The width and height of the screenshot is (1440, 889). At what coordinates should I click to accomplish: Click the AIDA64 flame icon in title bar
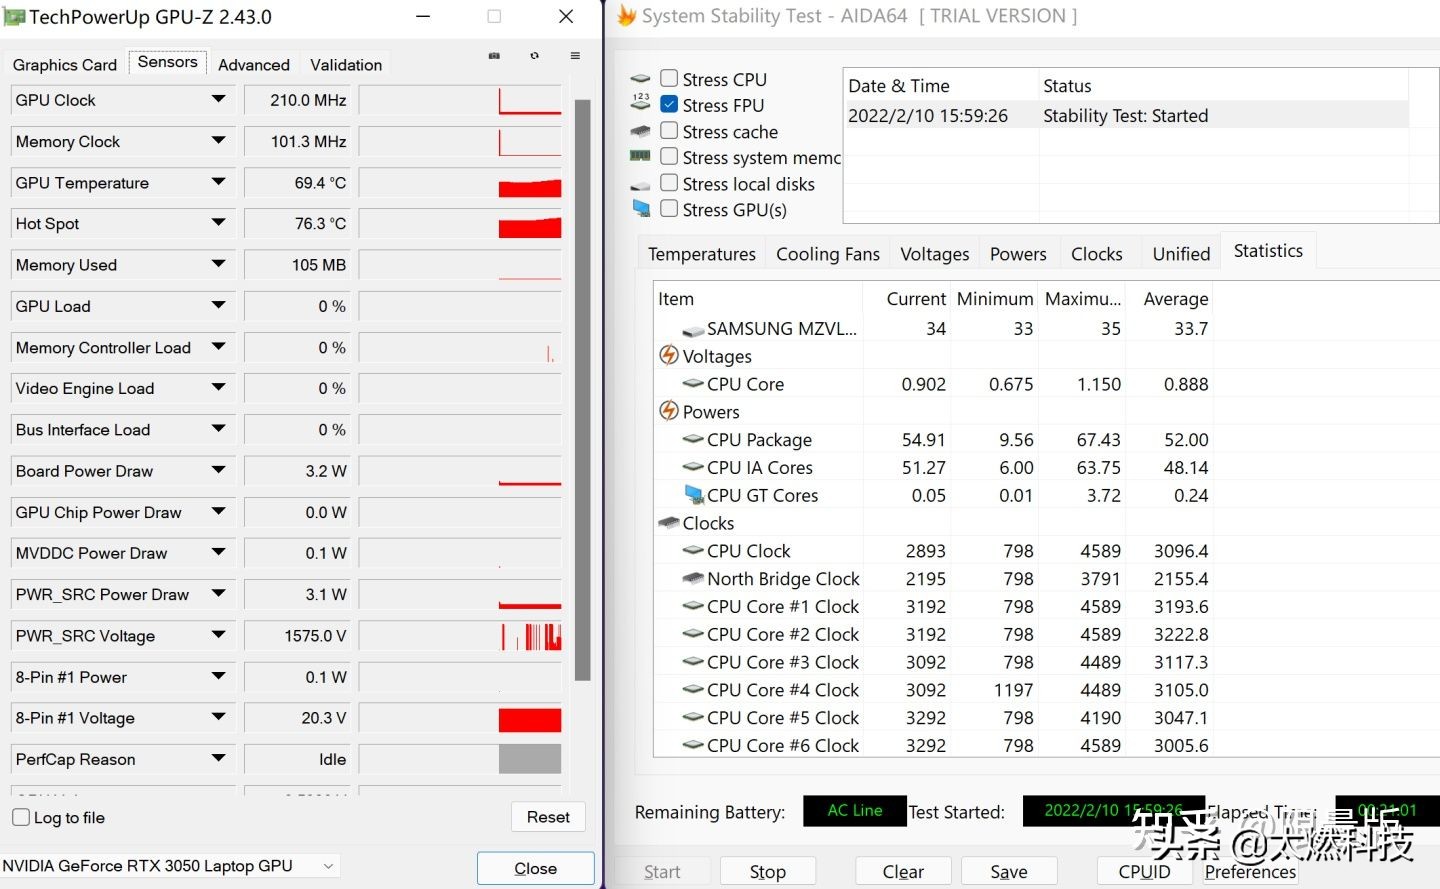click(627, 16)
